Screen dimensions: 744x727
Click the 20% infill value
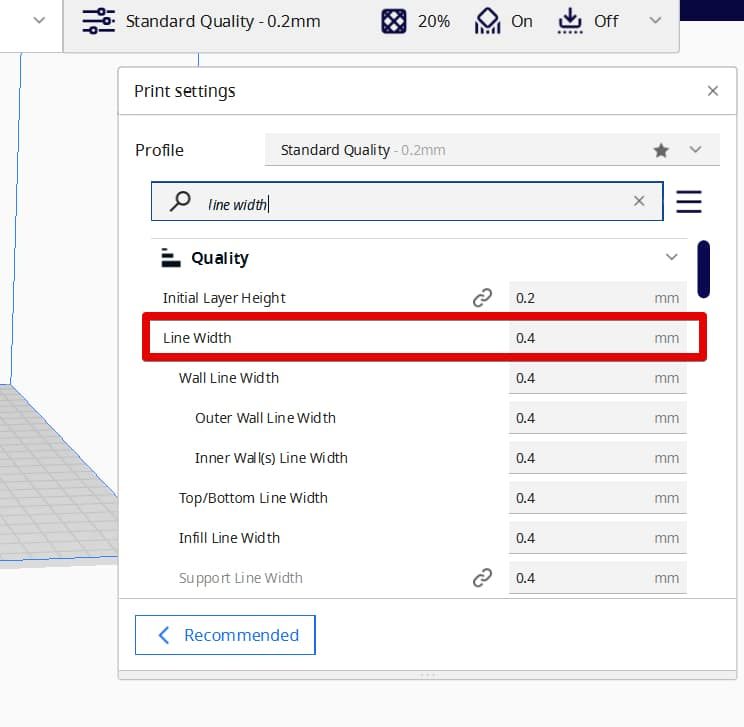(434, 21)
